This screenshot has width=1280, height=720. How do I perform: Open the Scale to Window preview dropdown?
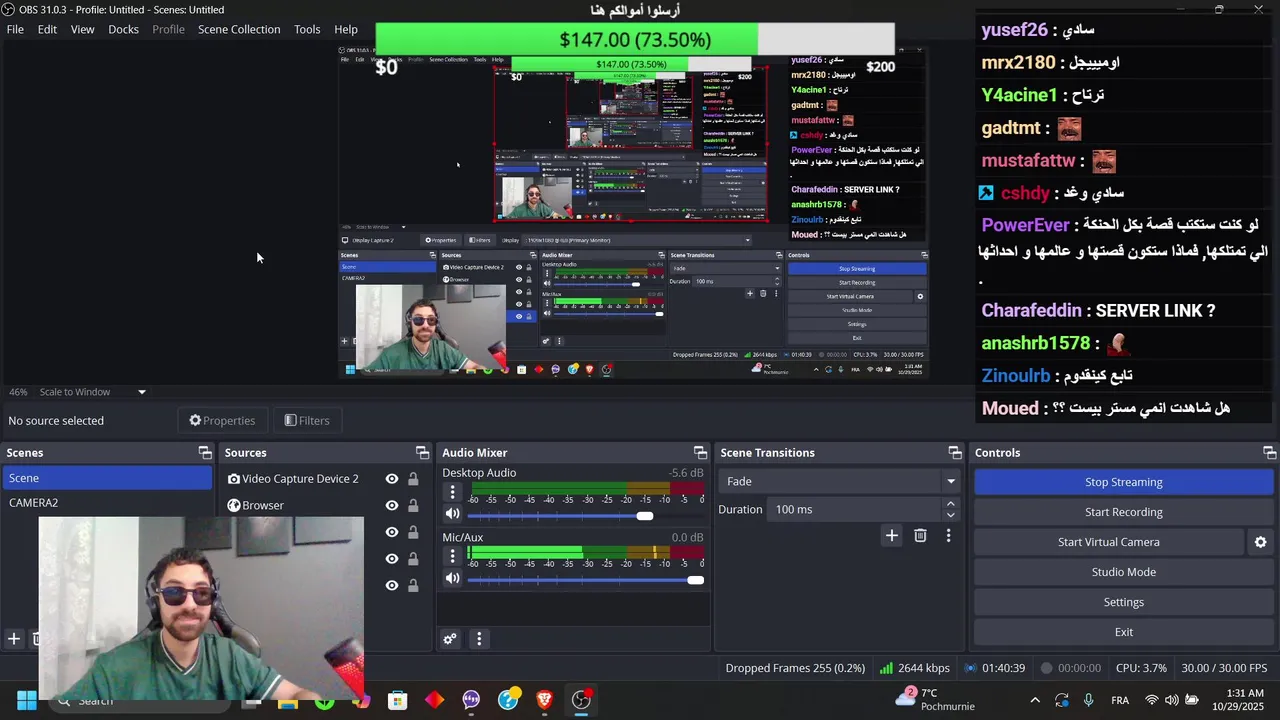point(93,392)
